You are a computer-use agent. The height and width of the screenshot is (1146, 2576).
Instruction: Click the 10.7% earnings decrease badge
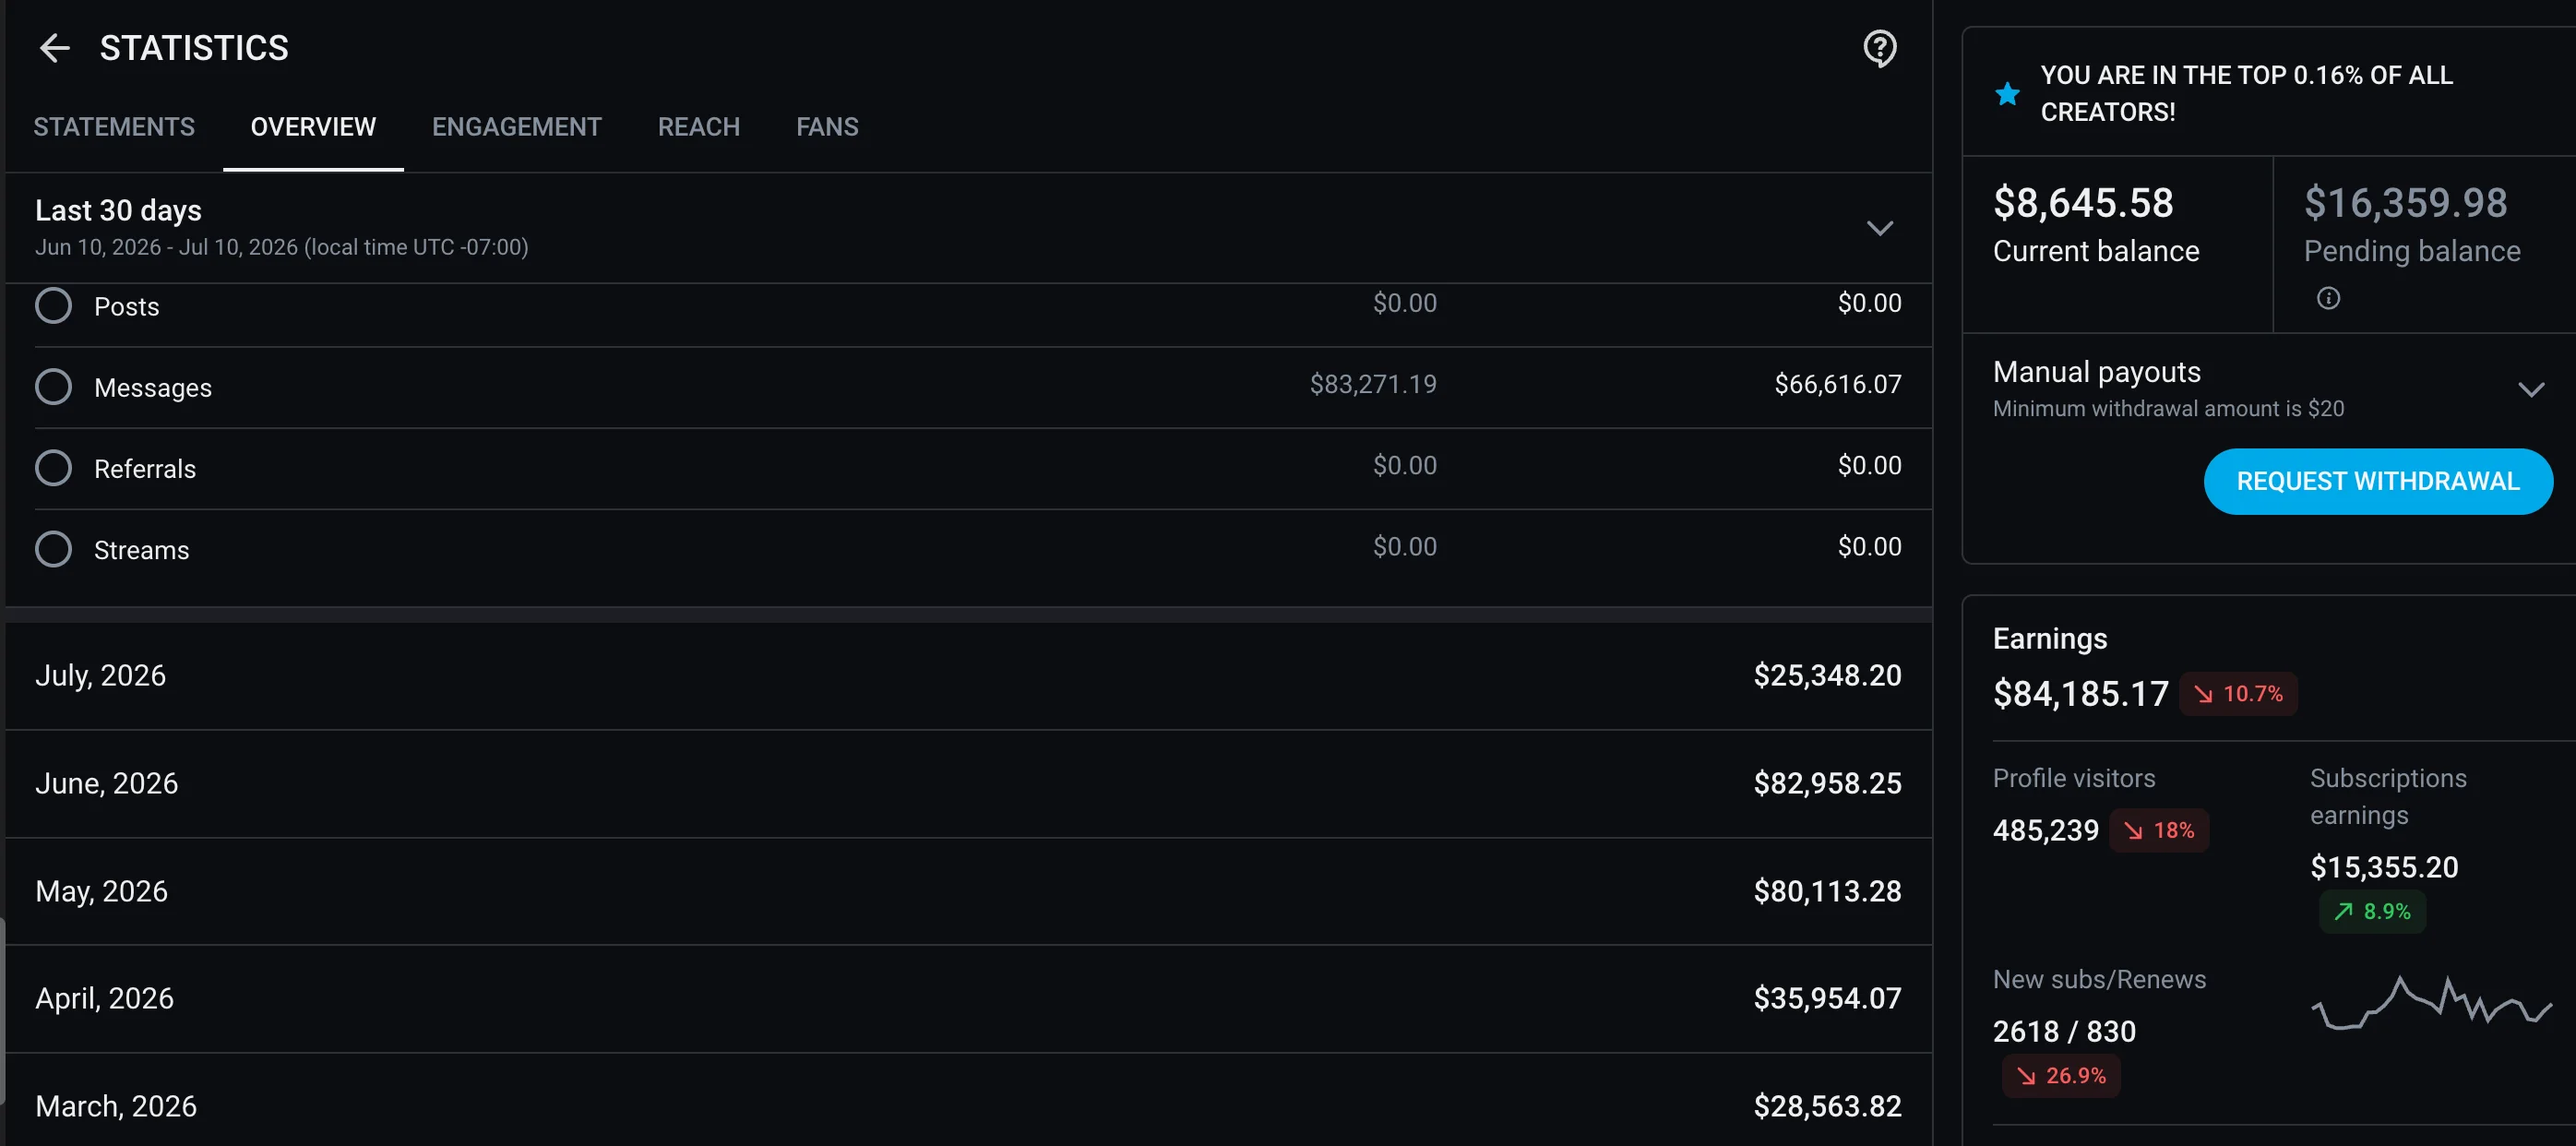coord(2238,694)
